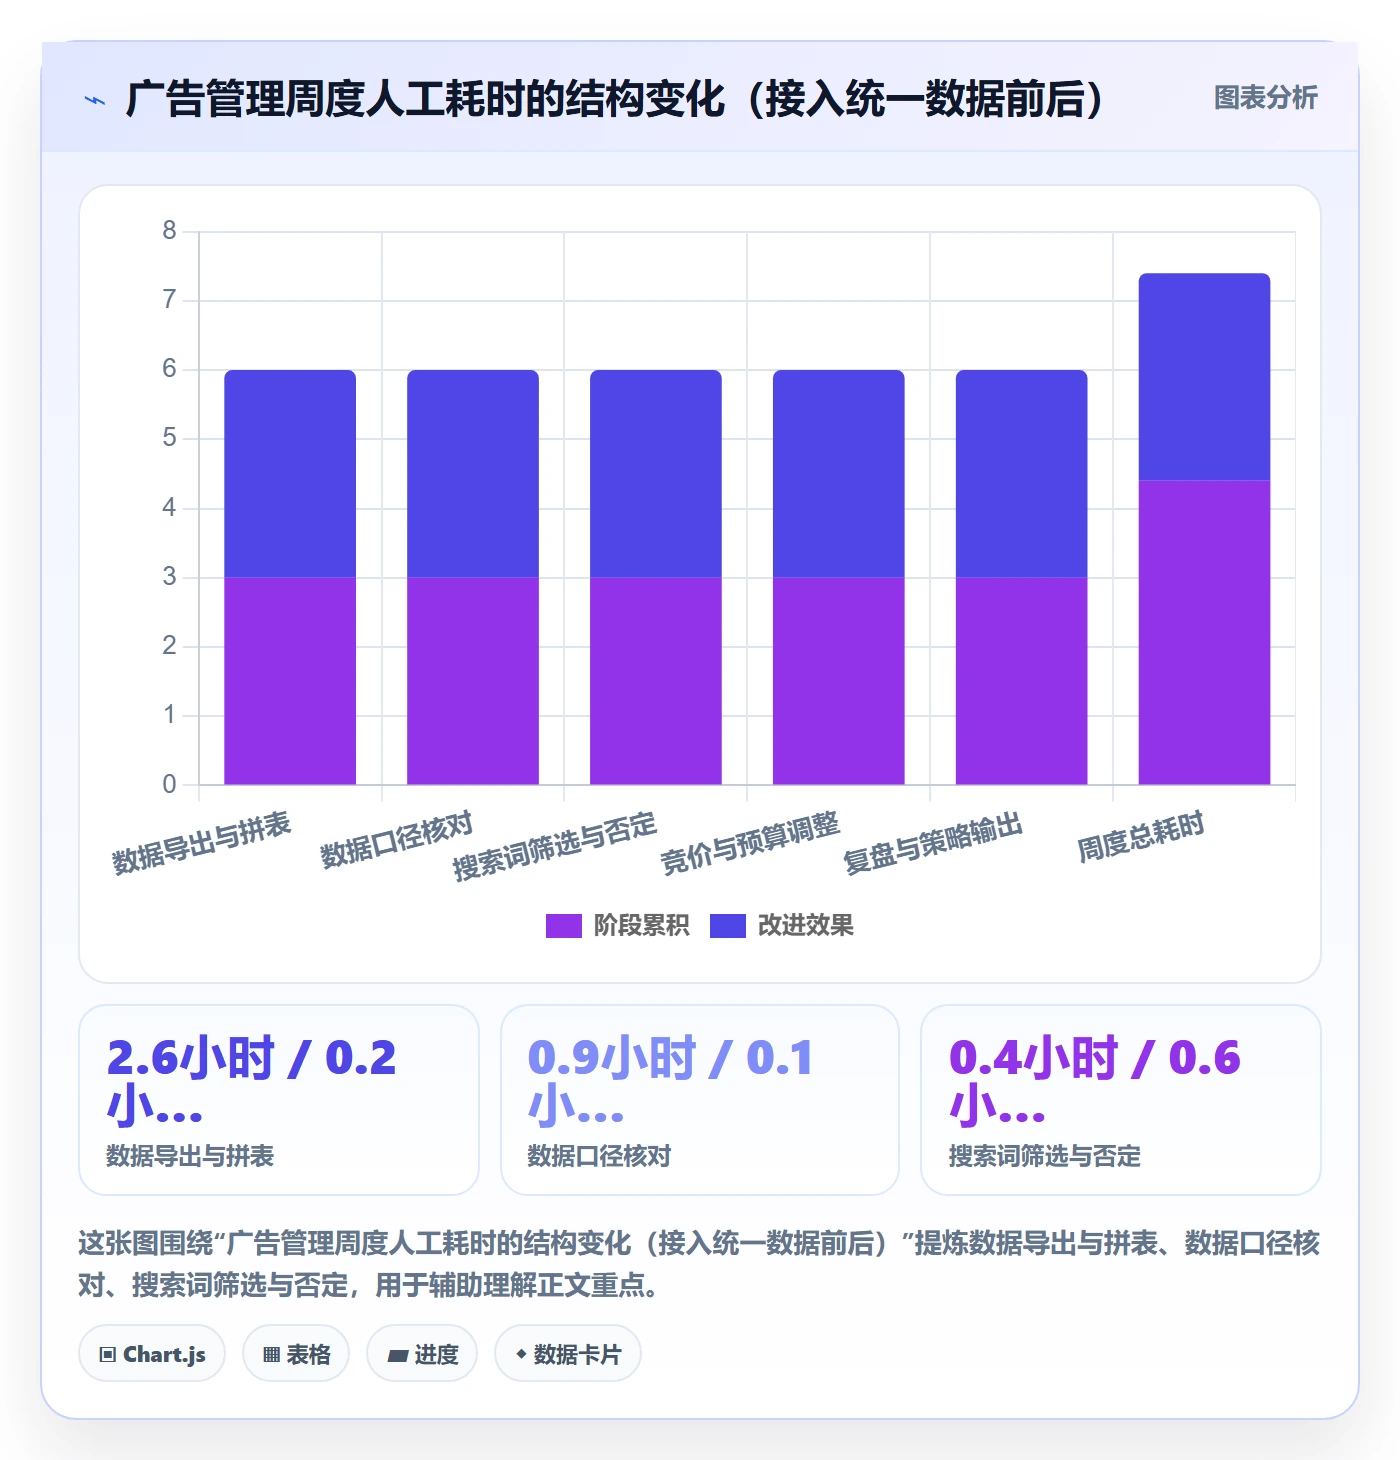This screenshot has width=1400, height=1460.
Task: Click the blue segment of 数据导出与拼表 bar
Action: (290, 474)
